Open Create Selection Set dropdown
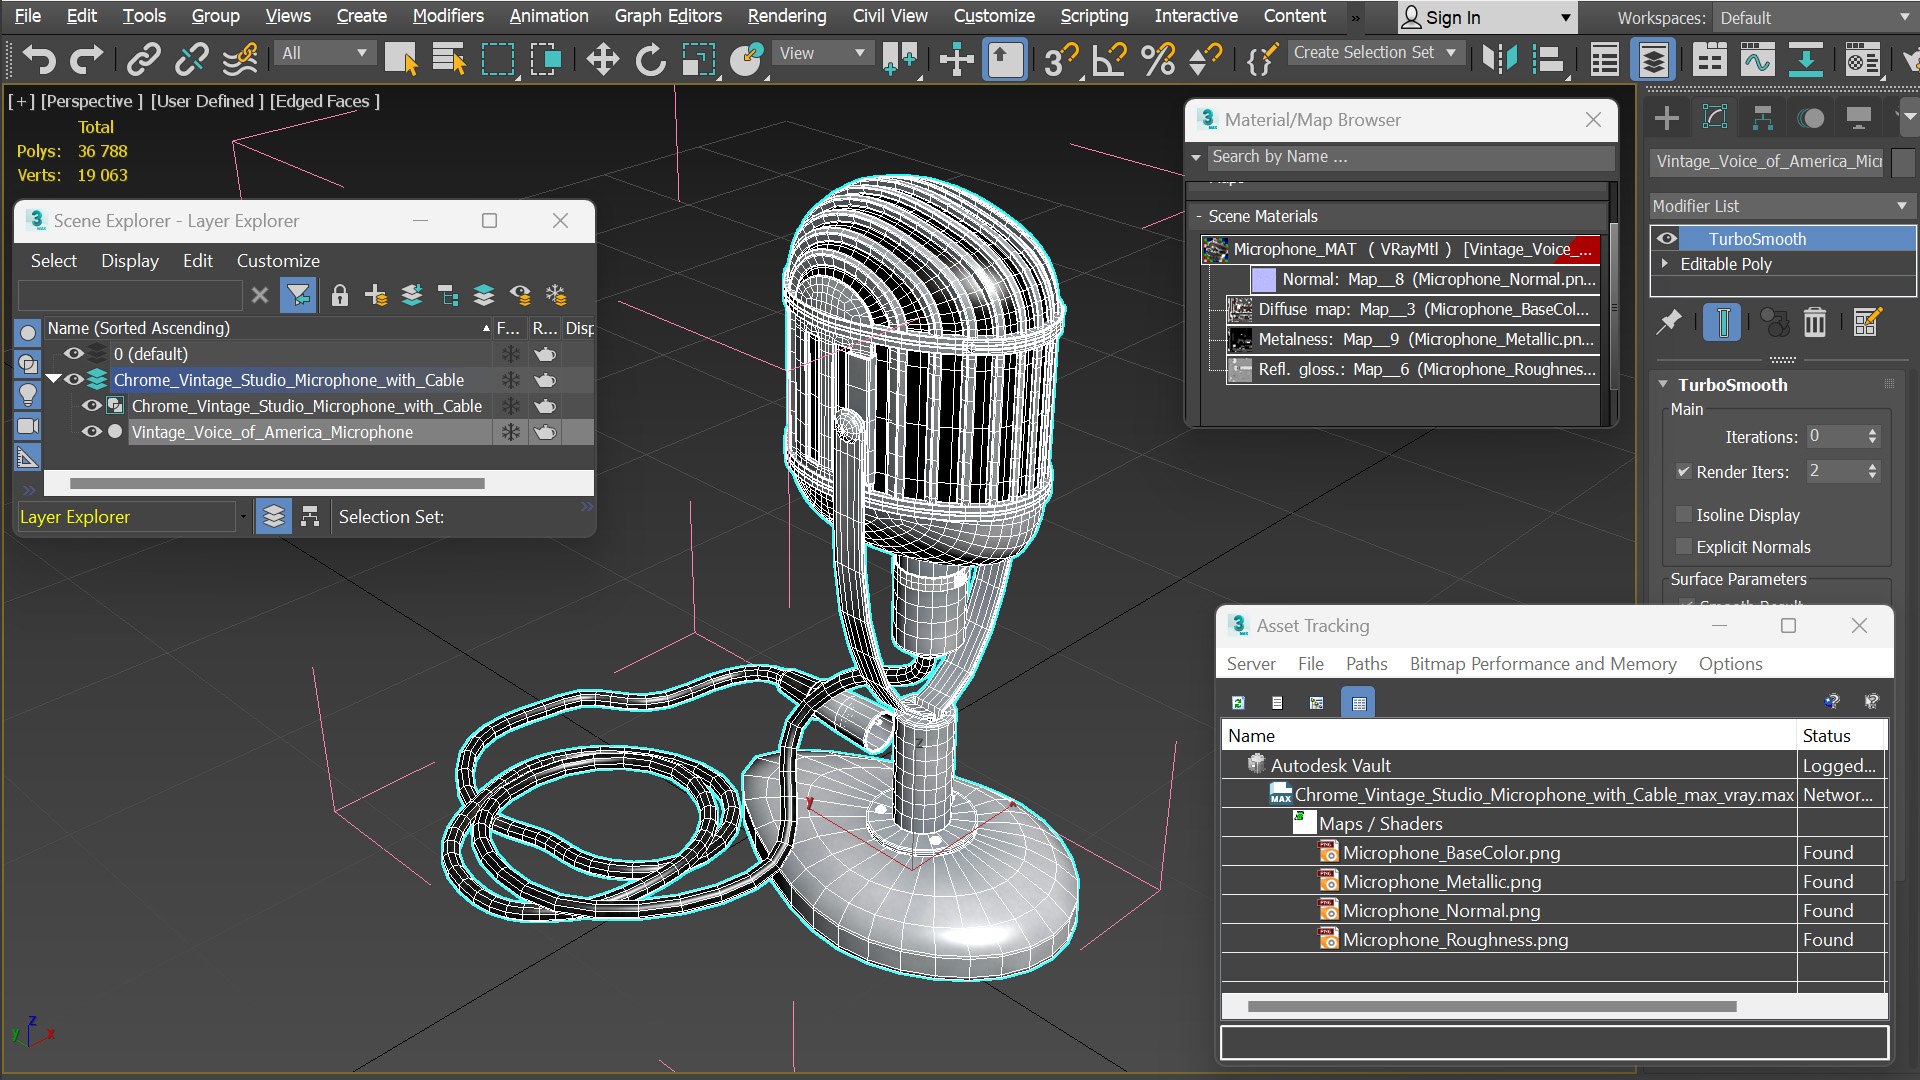This screenshot has width=1920, height=1080. click(1376, 52)
